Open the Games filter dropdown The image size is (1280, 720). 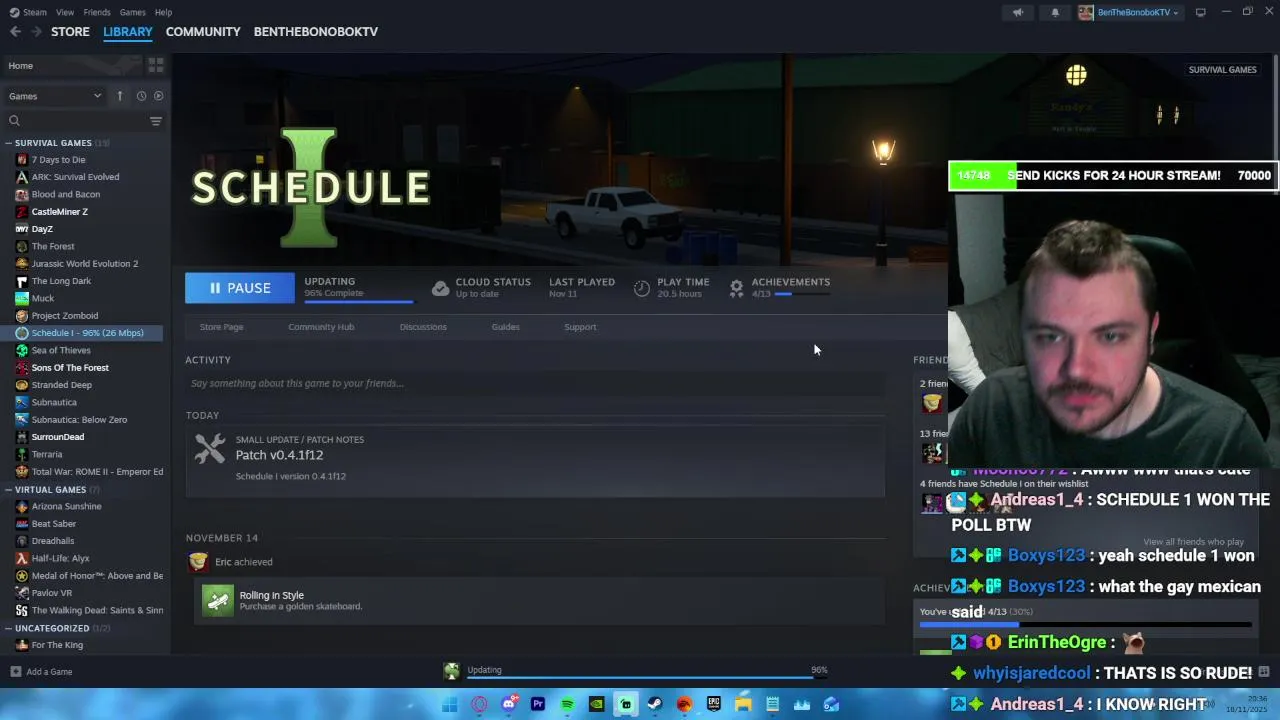pyautogui.click(x=55, y=96)
